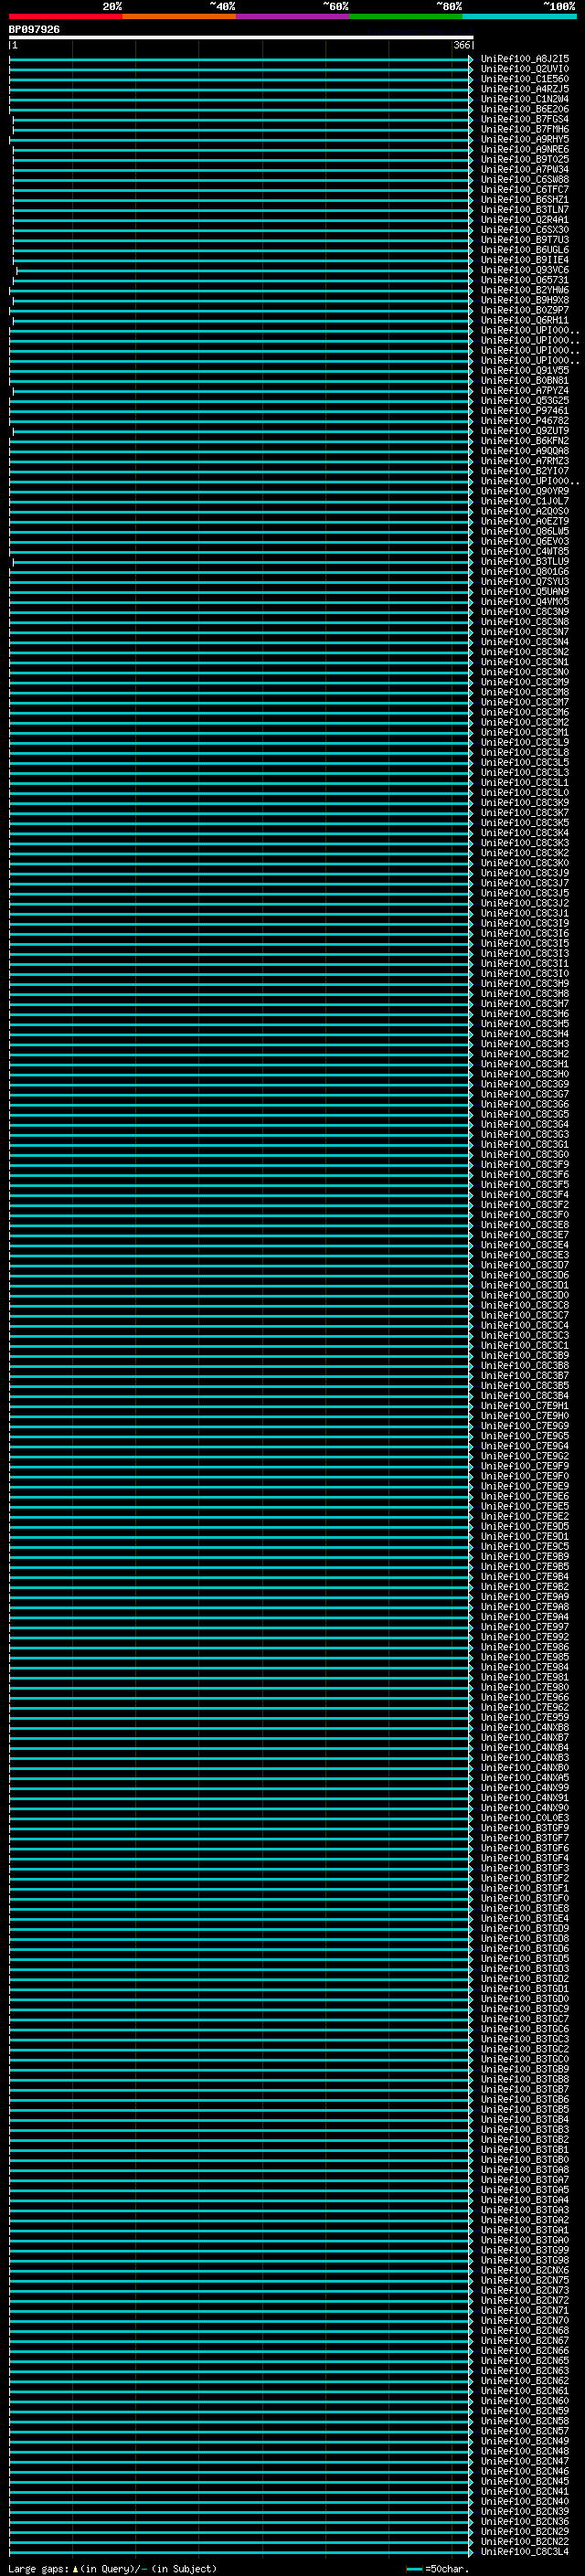Select the UniRef100_B9IIE4 label
Screen dimensions: 585x2576
(525, 260)
